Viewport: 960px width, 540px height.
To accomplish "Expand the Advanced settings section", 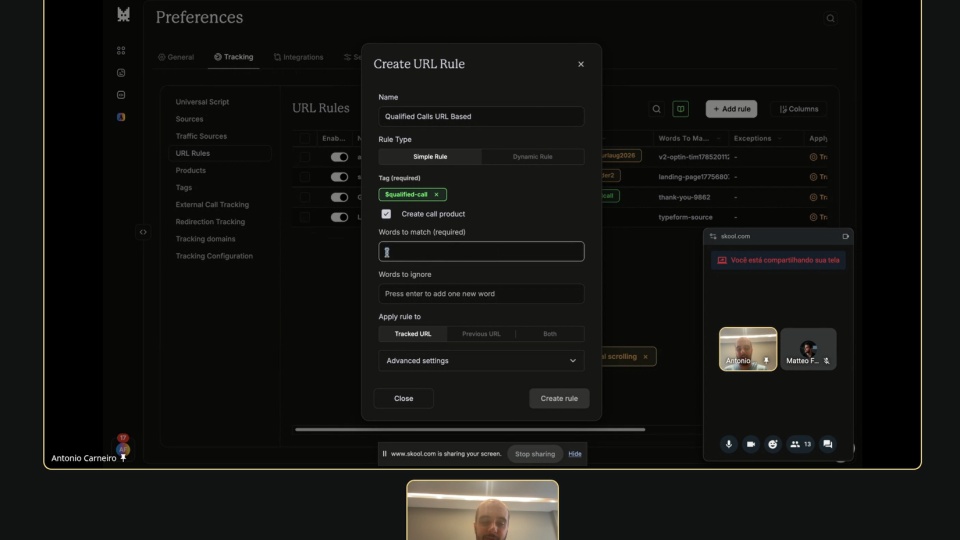I will tap(481, 361).
